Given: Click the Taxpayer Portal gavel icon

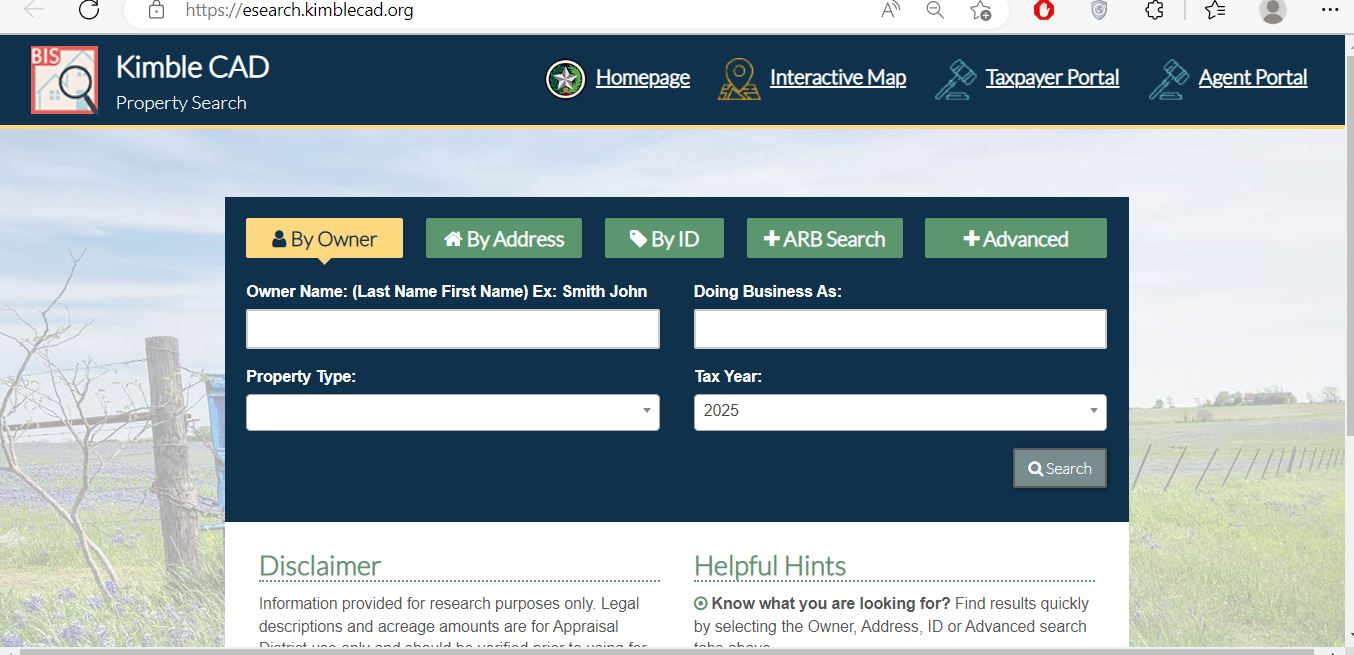Looking at the screenshot, I should 955,79.
